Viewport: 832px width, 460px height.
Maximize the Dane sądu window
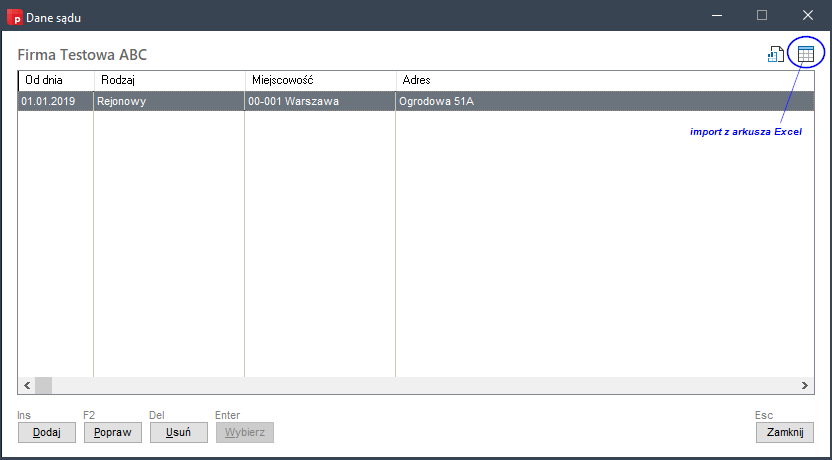761,15
